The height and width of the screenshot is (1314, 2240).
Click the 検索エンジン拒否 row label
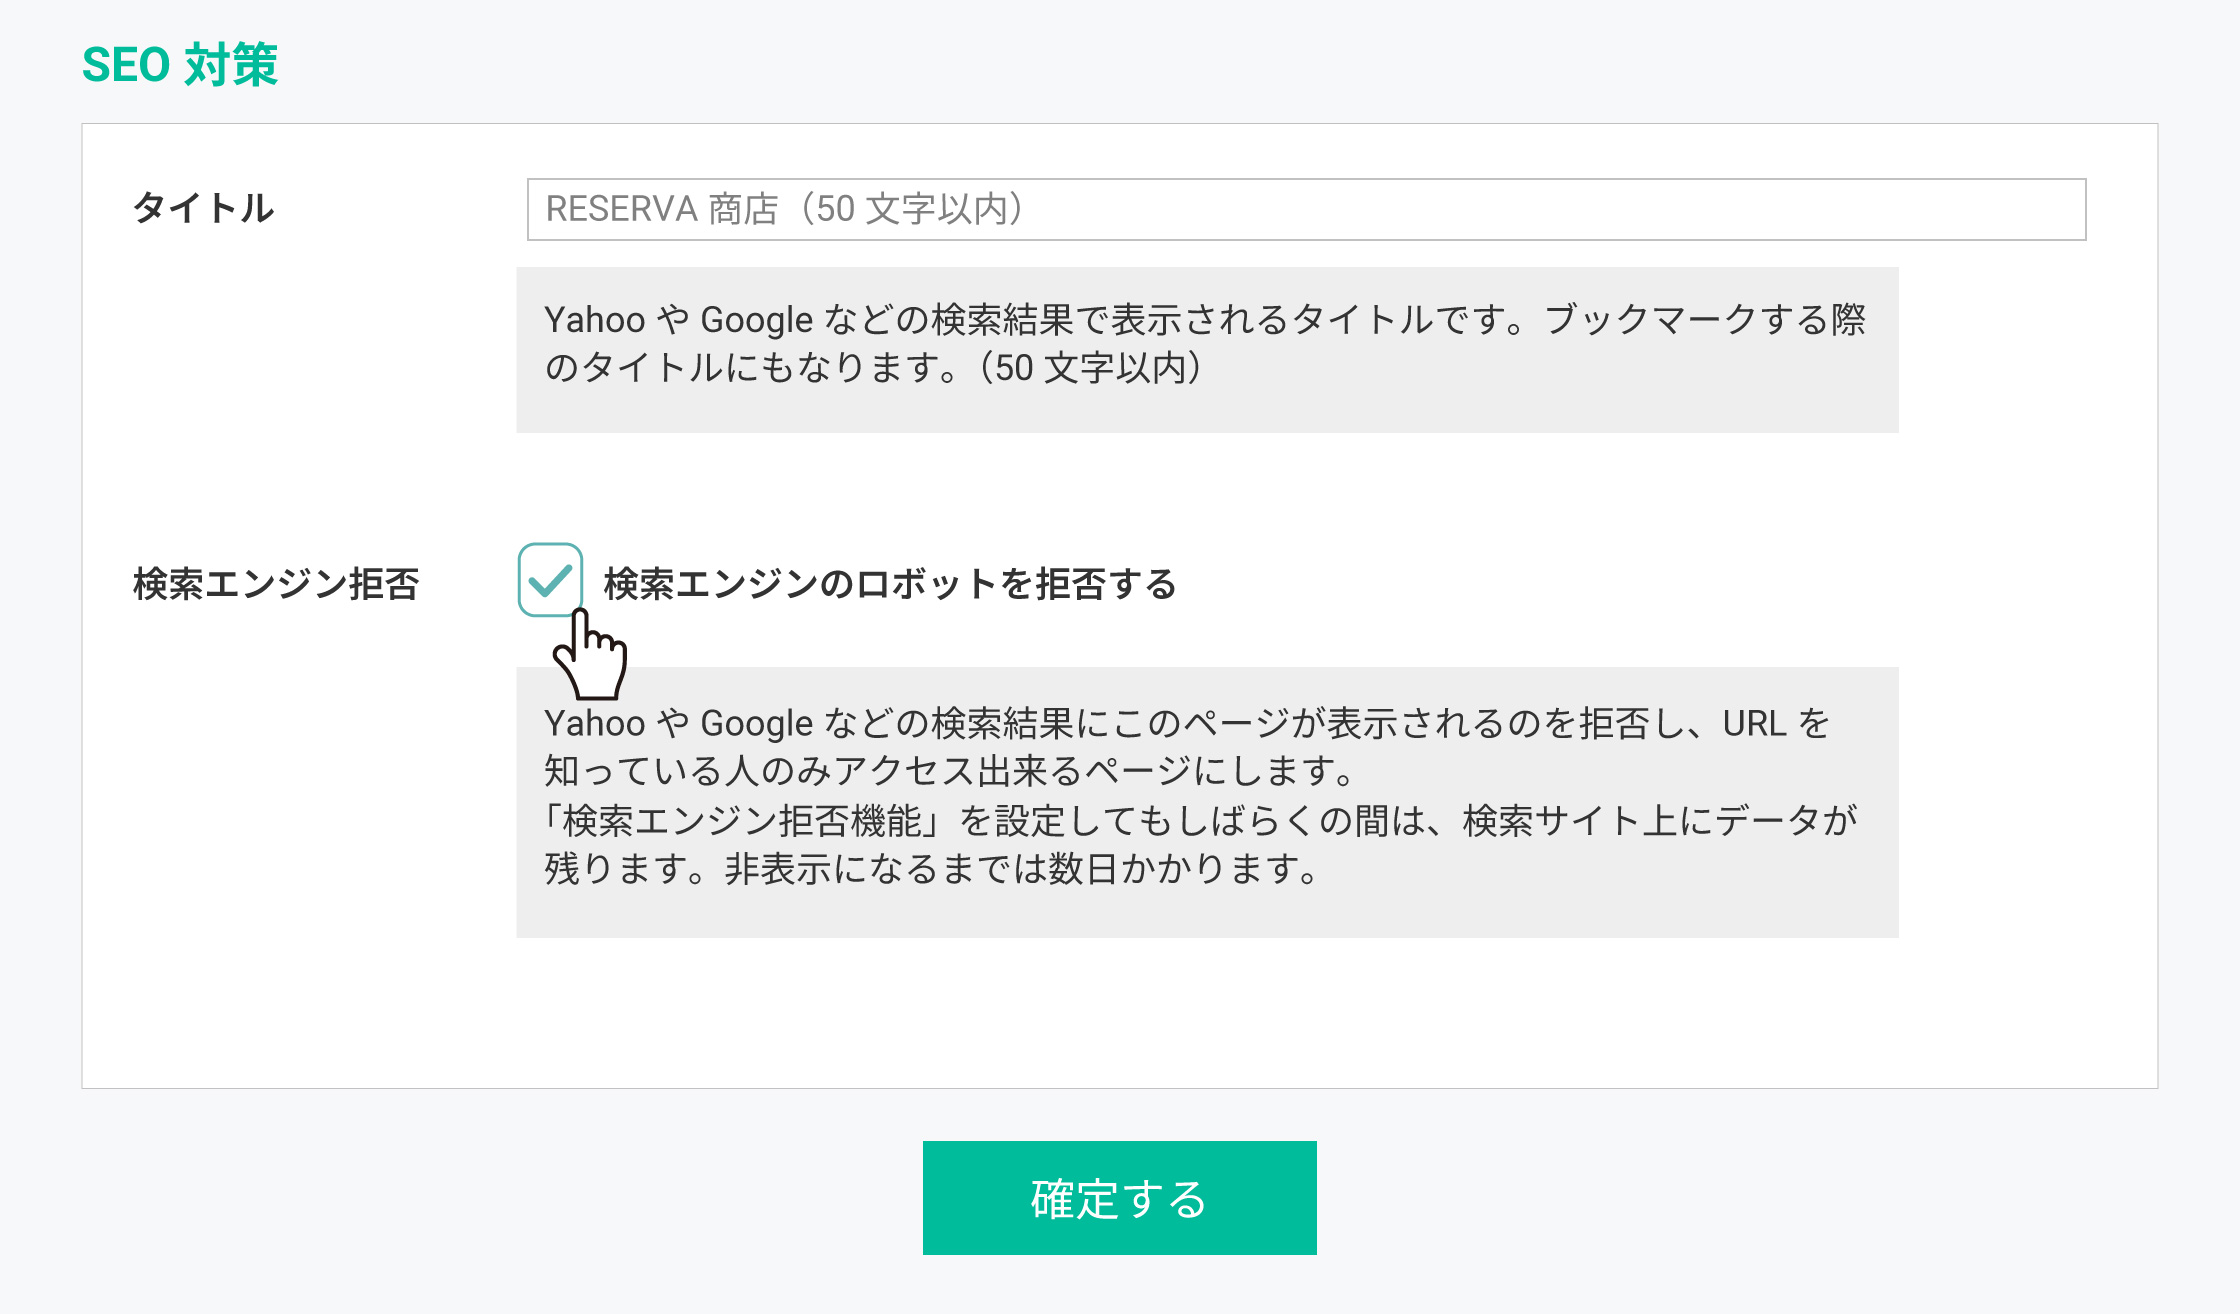coord(276,584)
